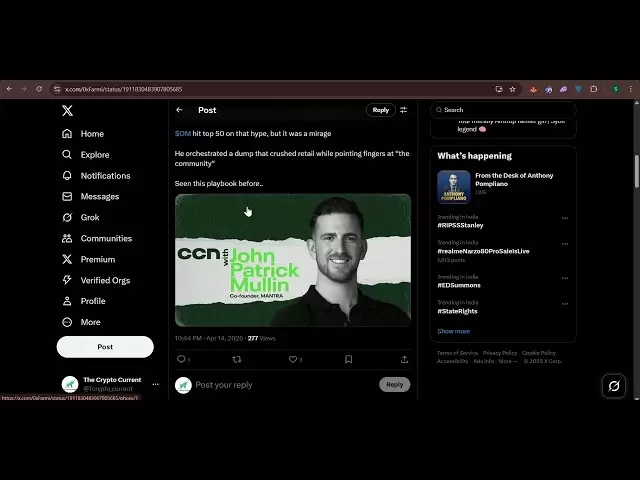This screenshot has width=640, height=480.
Task: Click the Home house icon
Action: click(x=67, y=134)
